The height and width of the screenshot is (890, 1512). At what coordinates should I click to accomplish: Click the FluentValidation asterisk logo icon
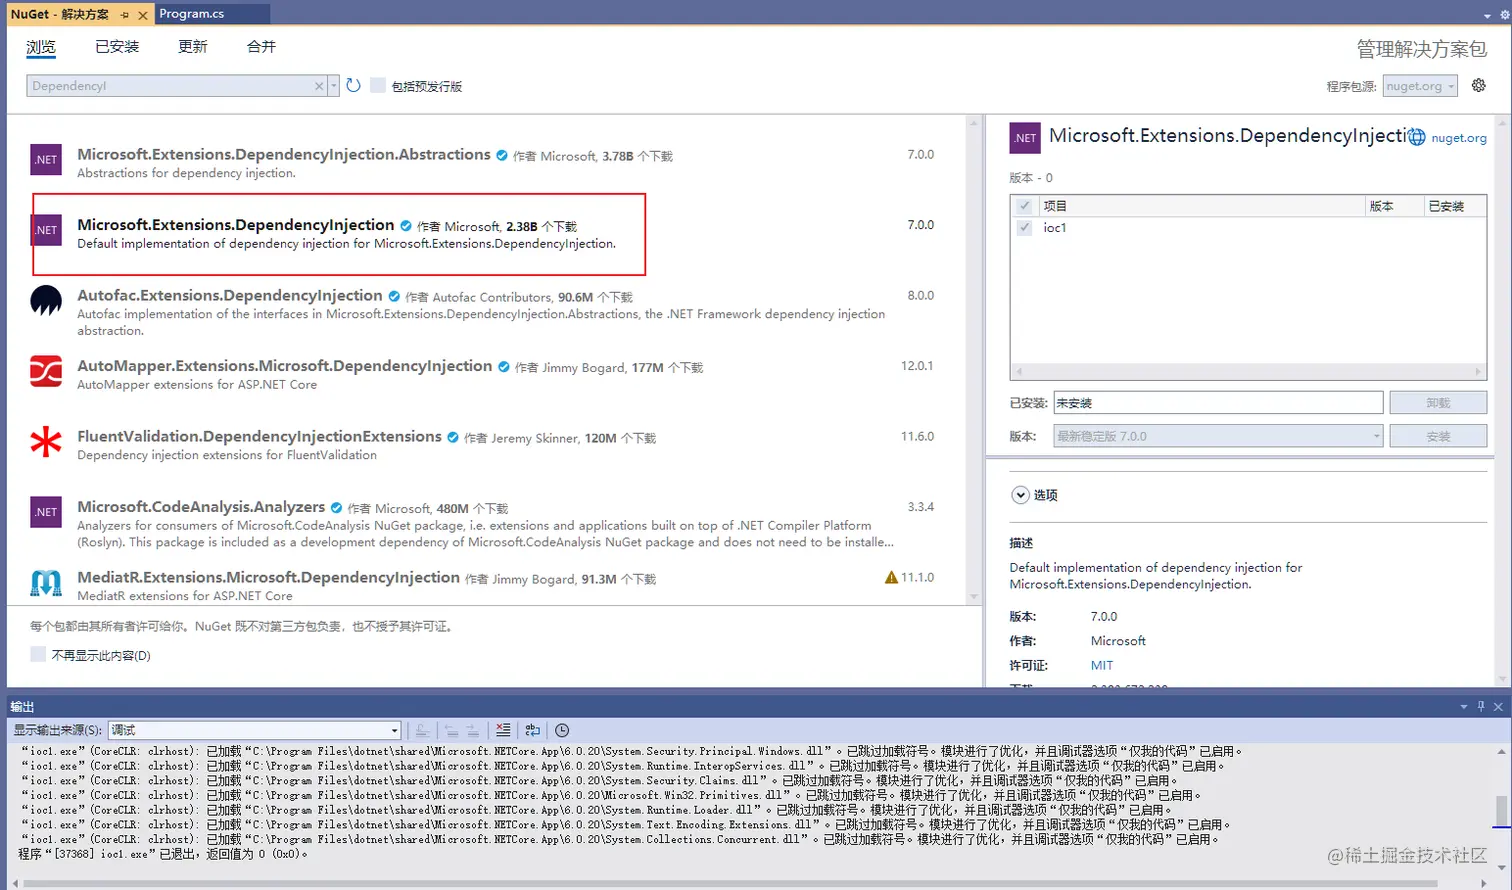[x=46, y=442]
